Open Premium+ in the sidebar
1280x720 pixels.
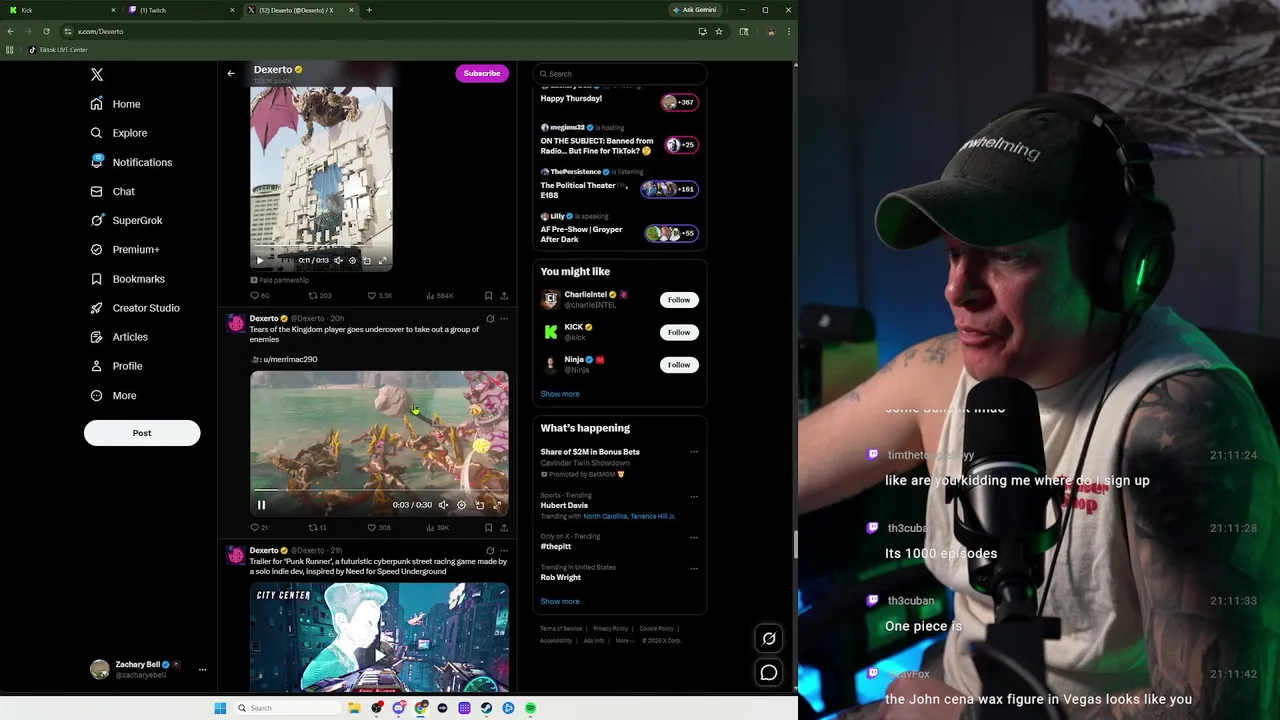pyautogui.click(x=125, y=249)
